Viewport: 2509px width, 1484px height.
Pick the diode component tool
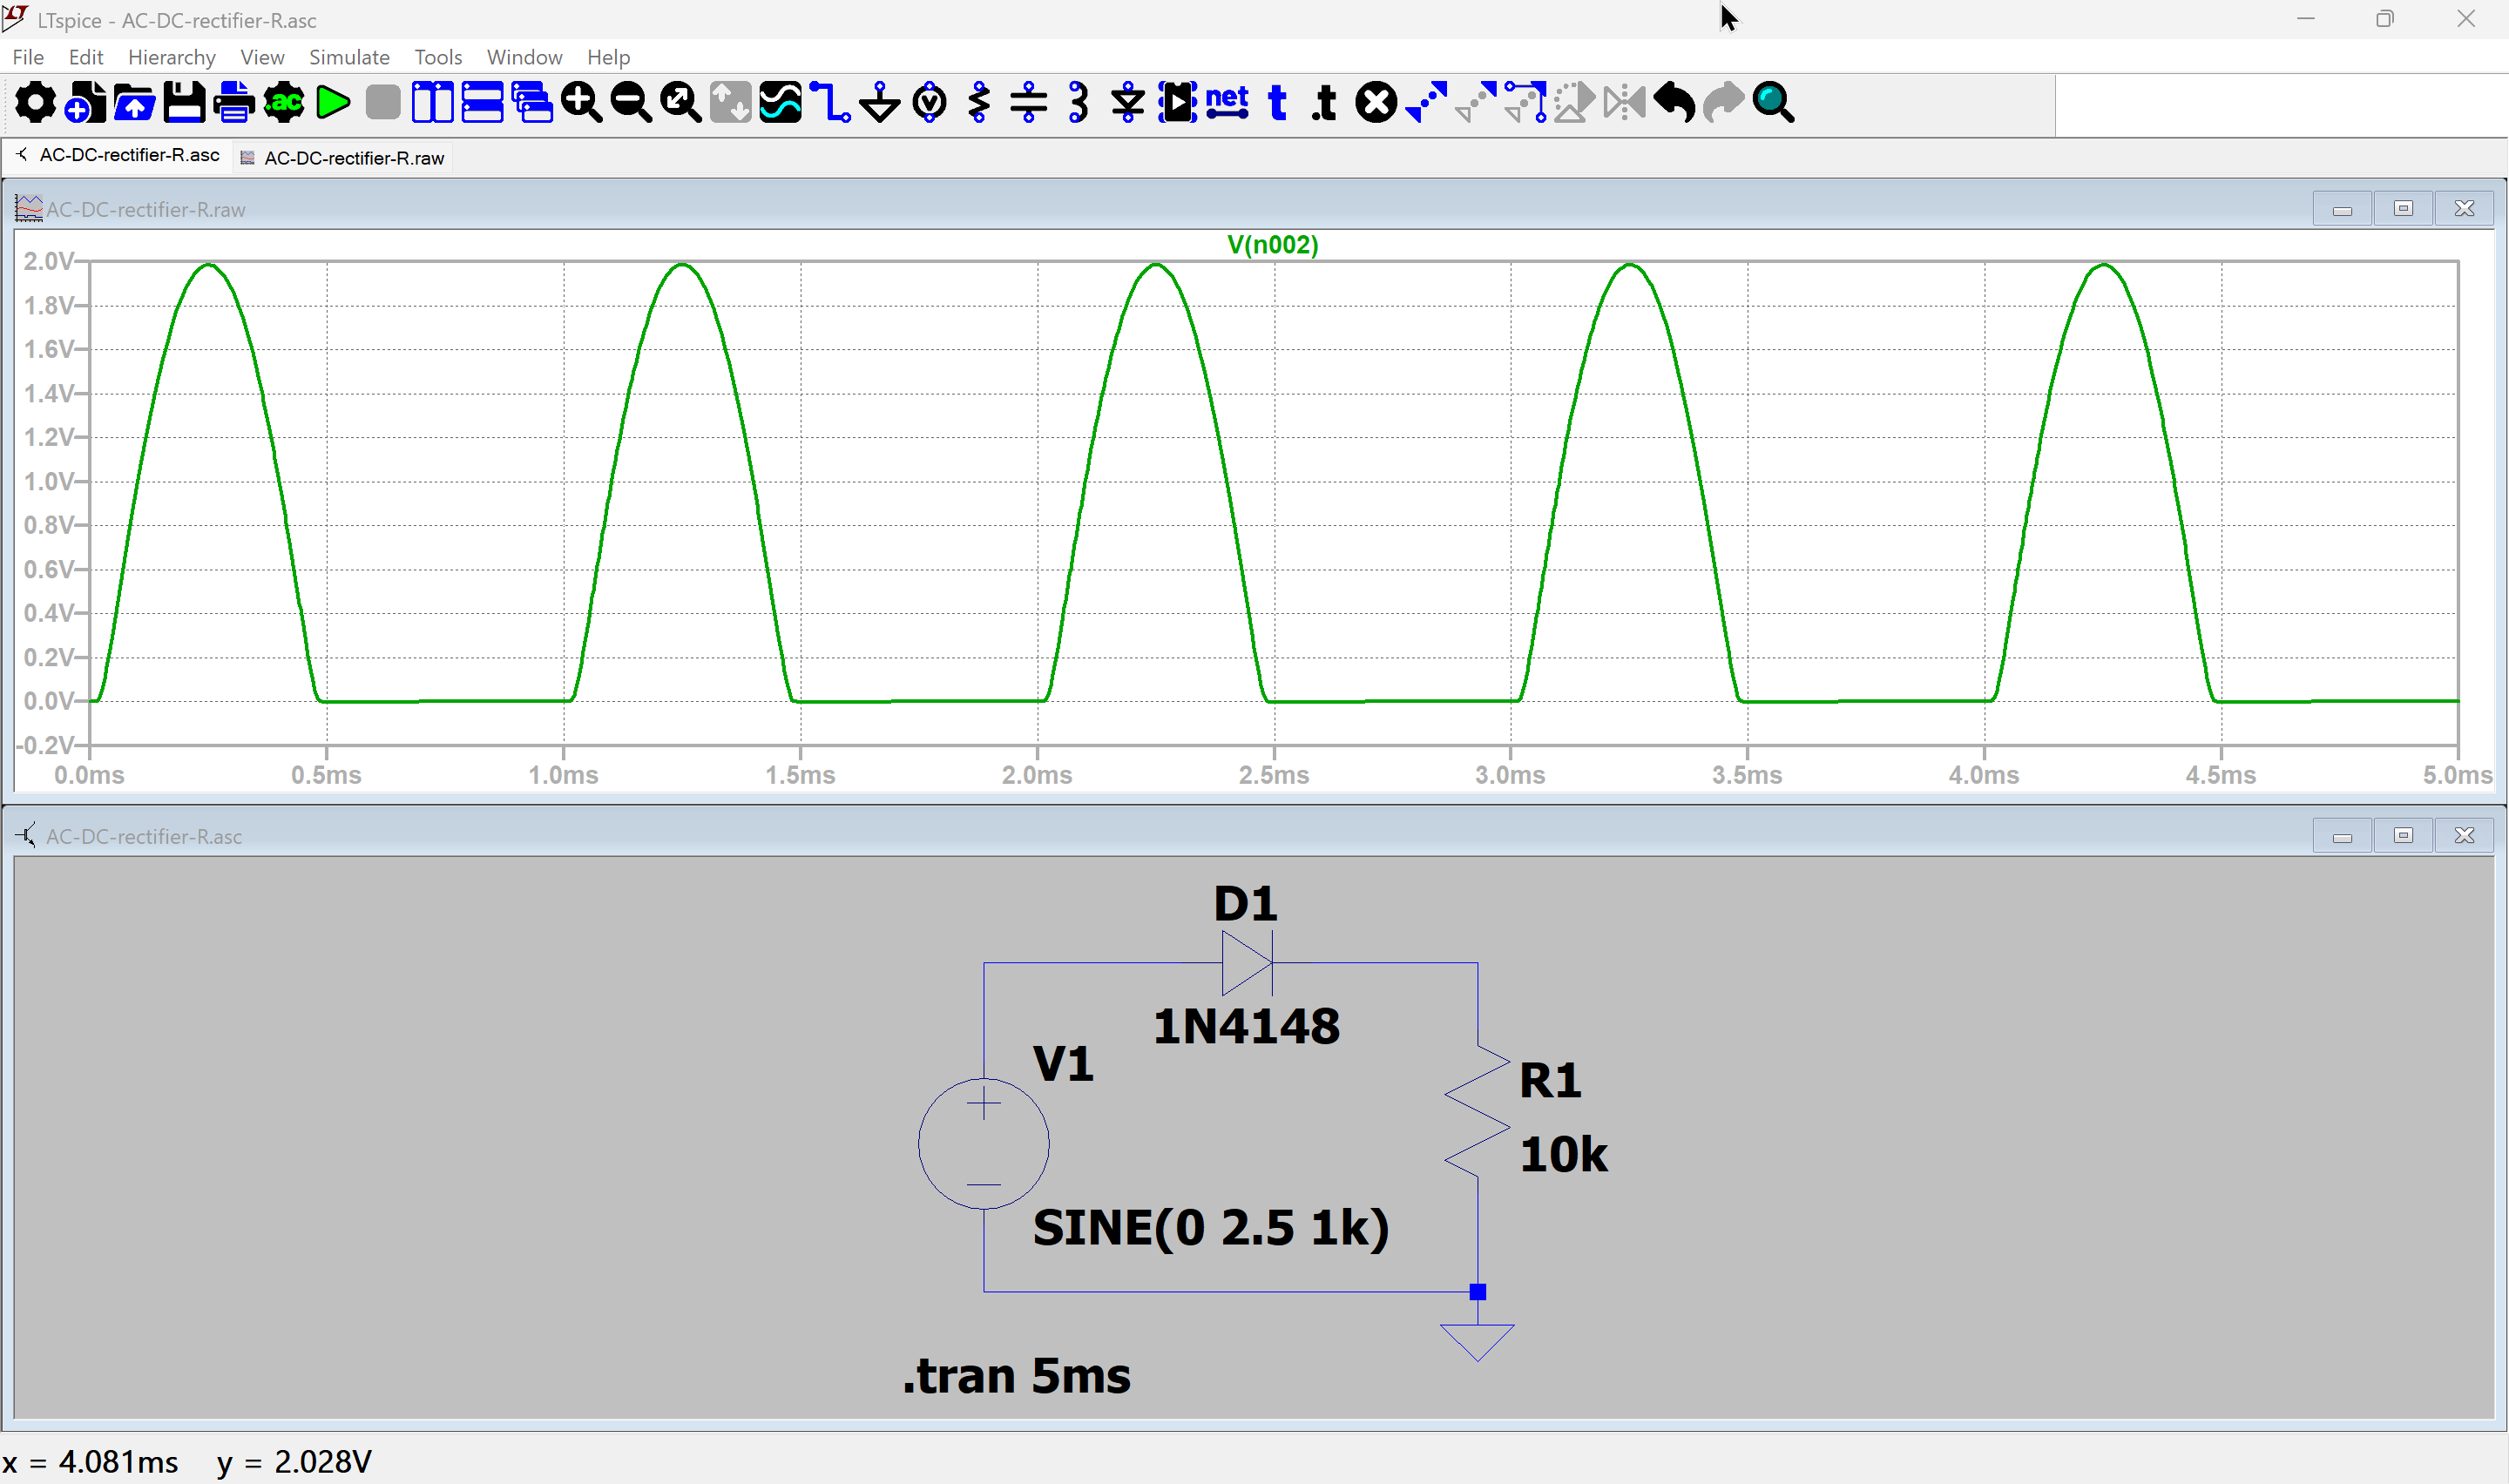[1127, 103]
